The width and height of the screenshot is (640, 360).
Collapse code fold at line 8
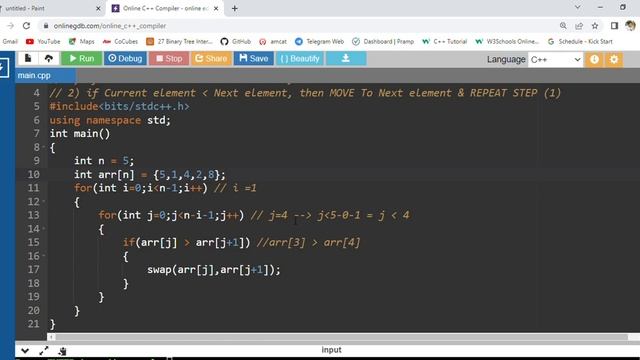click(x=44, y=147)
